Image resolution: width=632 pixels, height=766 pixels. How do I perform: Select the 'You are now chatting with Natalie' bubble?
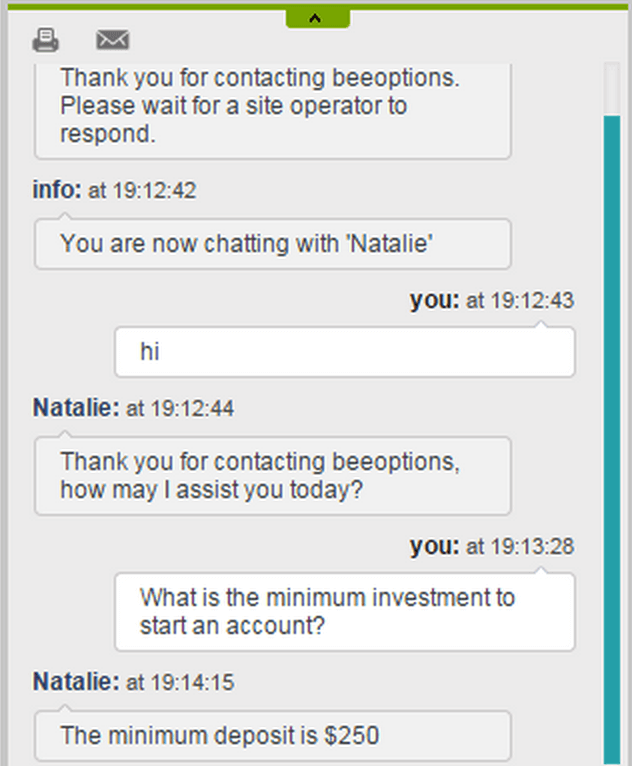(273, 244)
